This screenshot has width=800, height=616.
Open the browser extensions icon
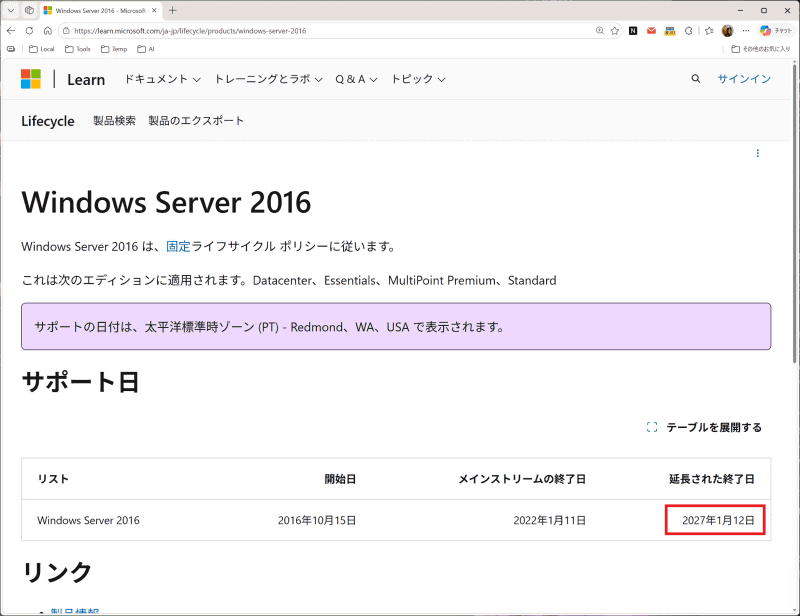[x=689, y=31]
